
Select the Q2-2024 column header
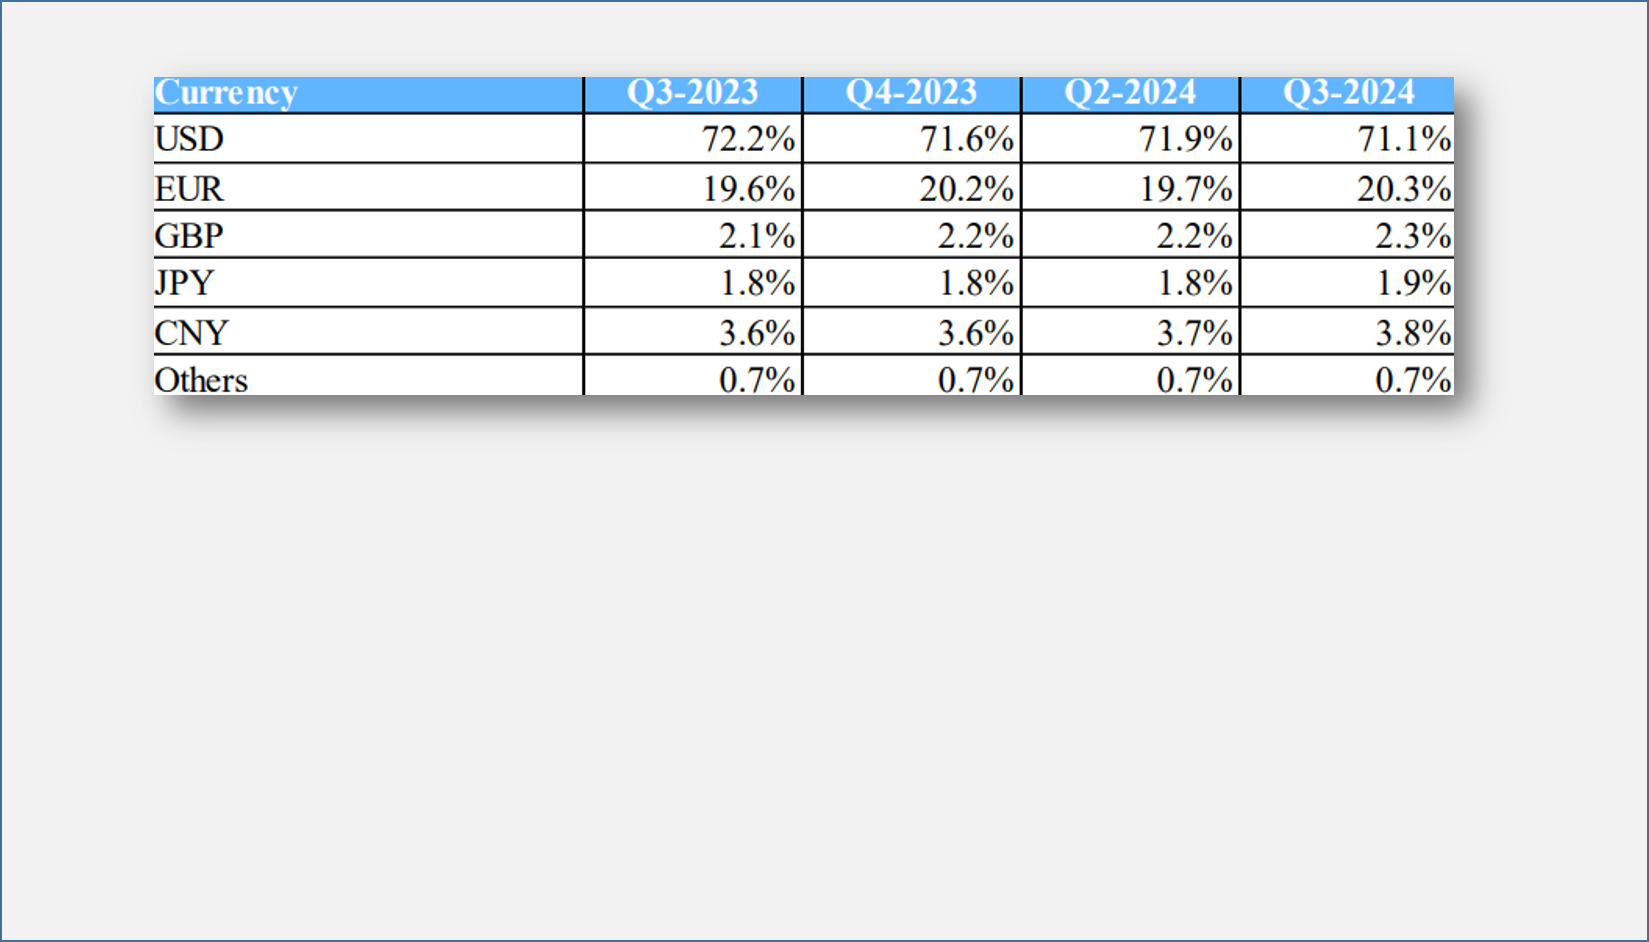[1130, 93]
